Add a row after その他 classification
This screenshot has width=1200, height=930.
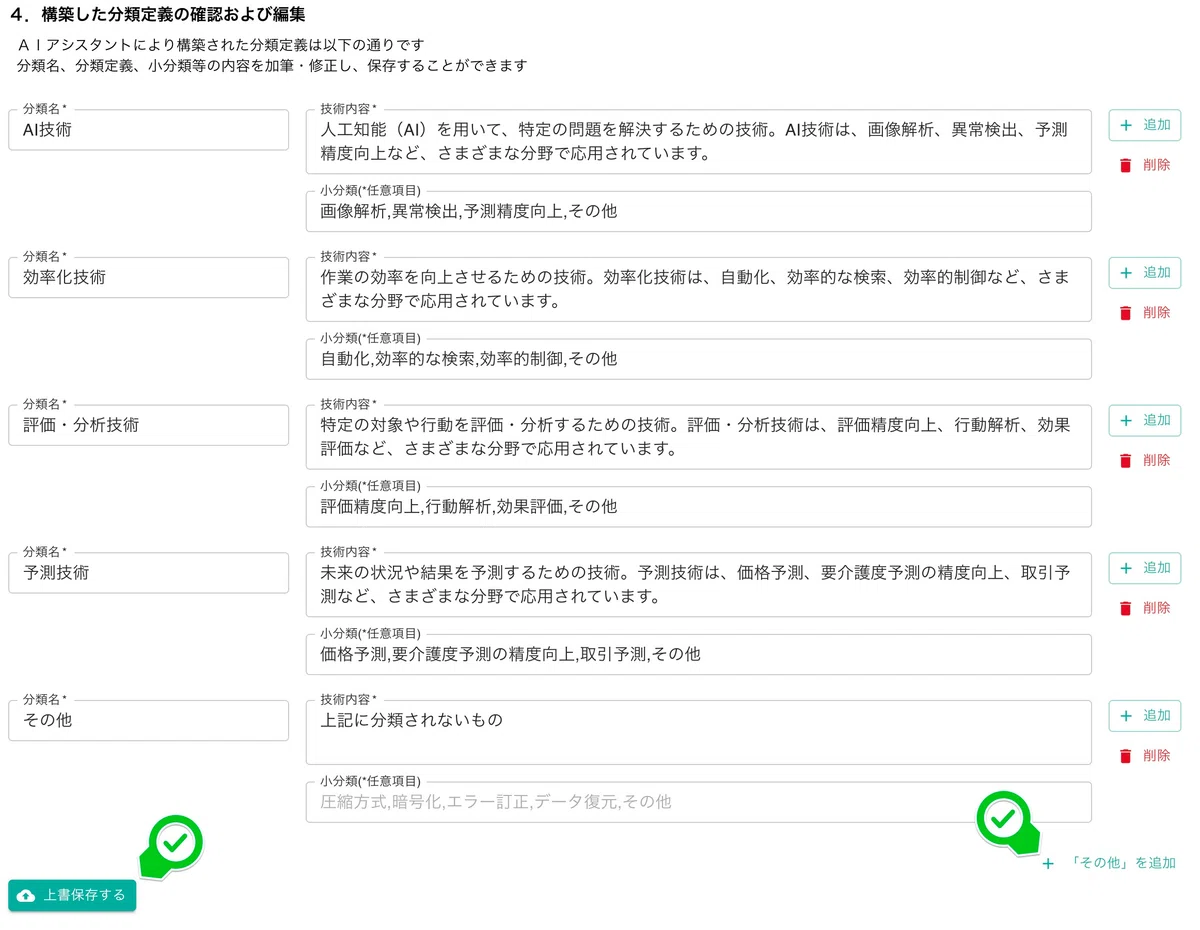(x=1144, y=716)
